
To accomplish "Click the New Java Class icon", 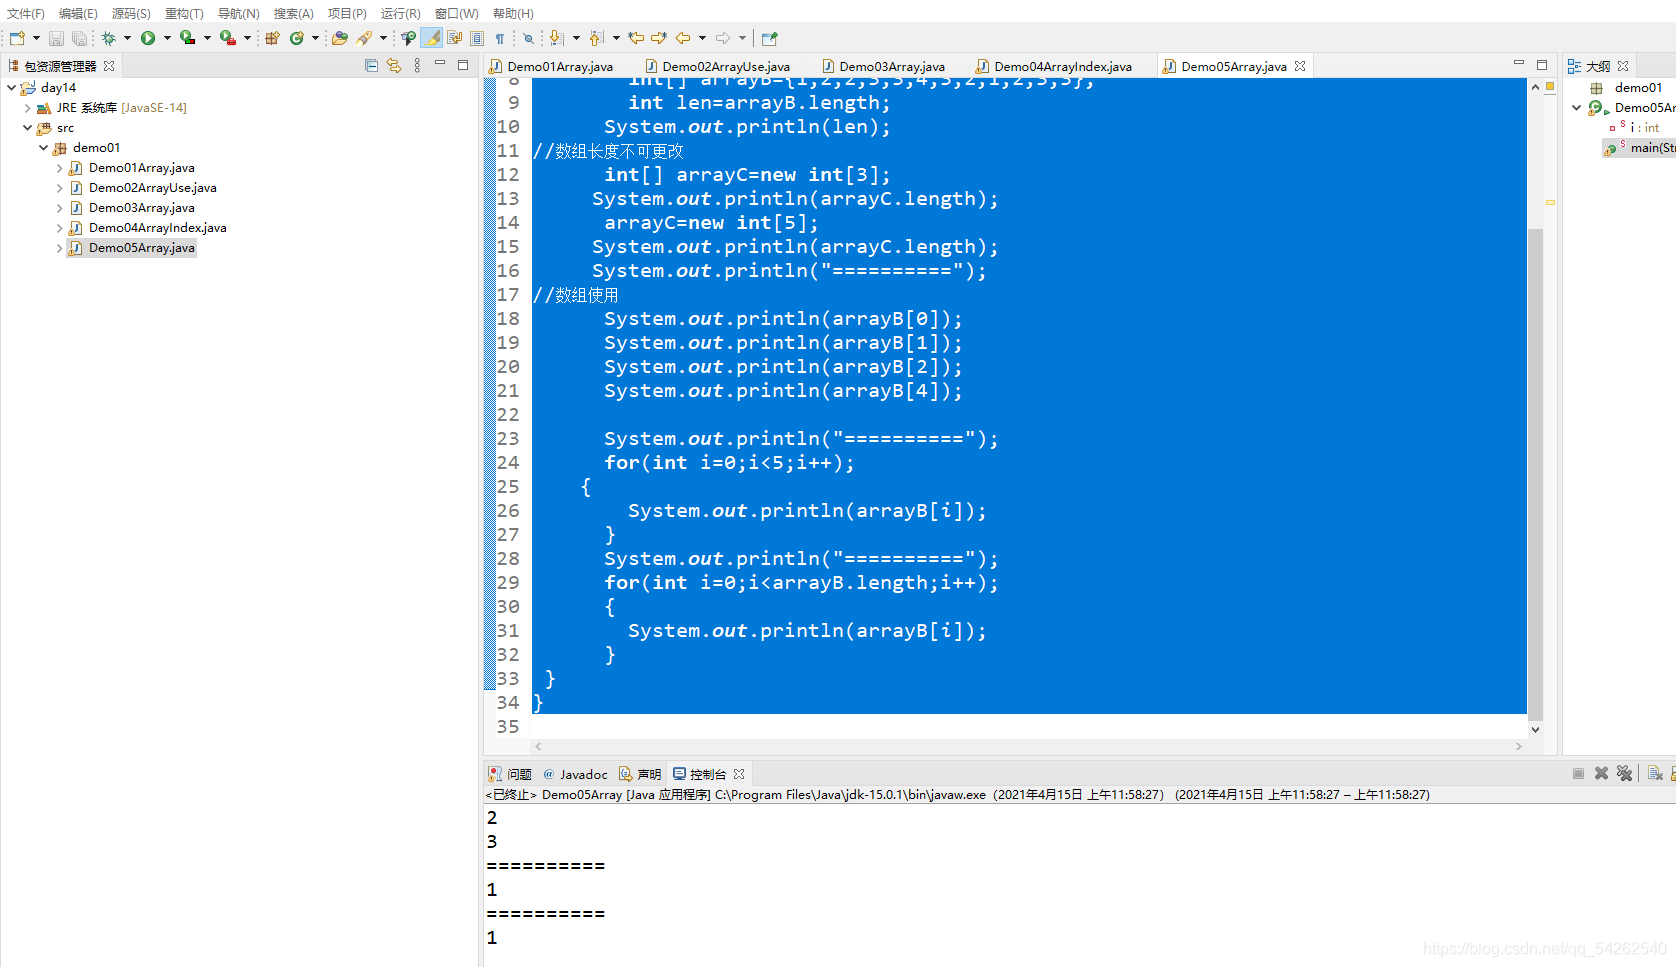I will [x=297, y=38].
